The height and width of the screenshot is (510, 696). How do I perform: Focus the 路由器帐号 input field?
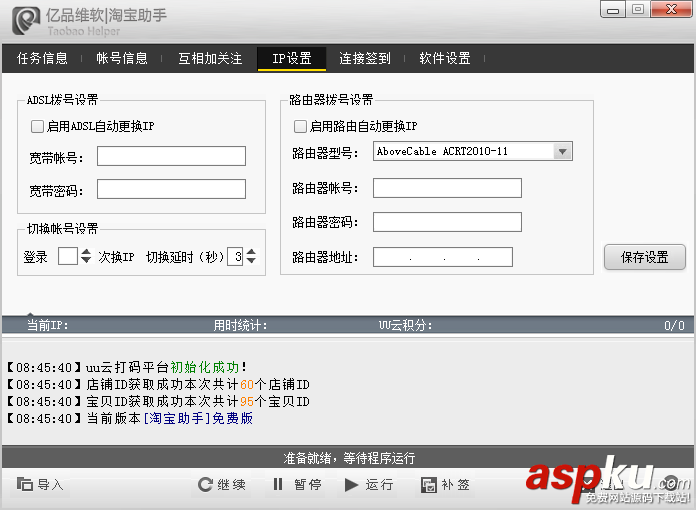click(447, 188)
